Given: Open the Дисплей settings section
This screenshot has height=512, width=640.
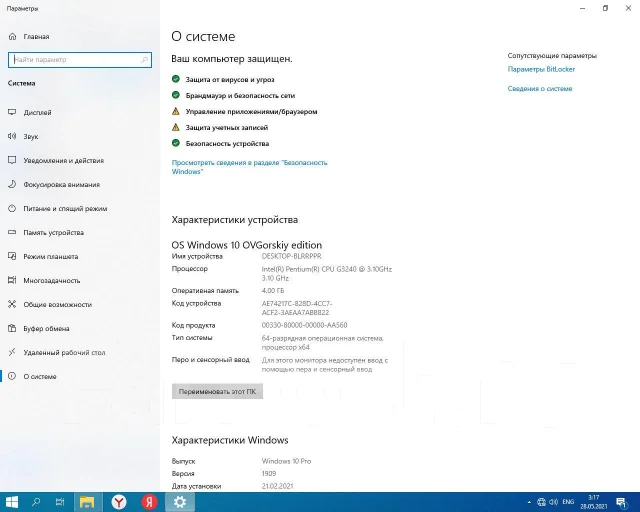Looking at the screenshot, I should click(x=80, y=112).
